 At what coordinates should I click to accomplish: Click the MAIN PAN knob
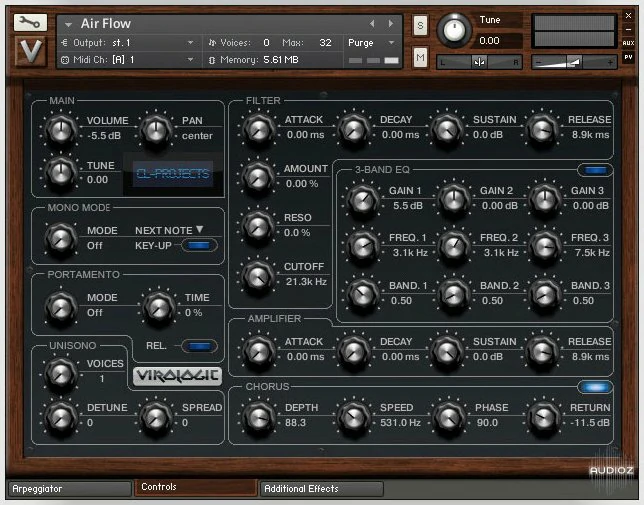click(x=156, y=130)
